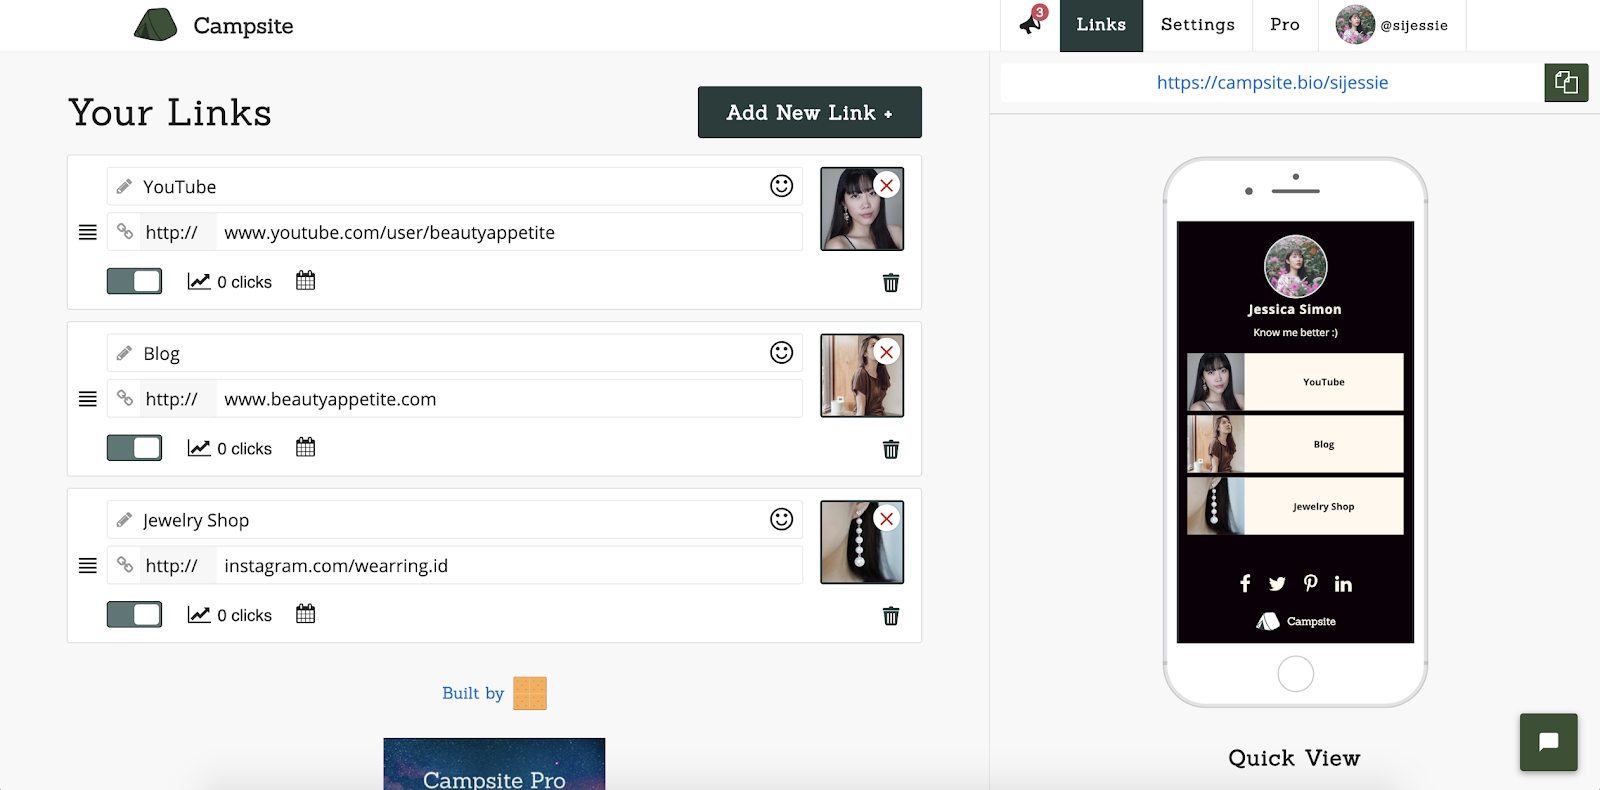Open the @sijessie account menu

tap(1392, 25)
